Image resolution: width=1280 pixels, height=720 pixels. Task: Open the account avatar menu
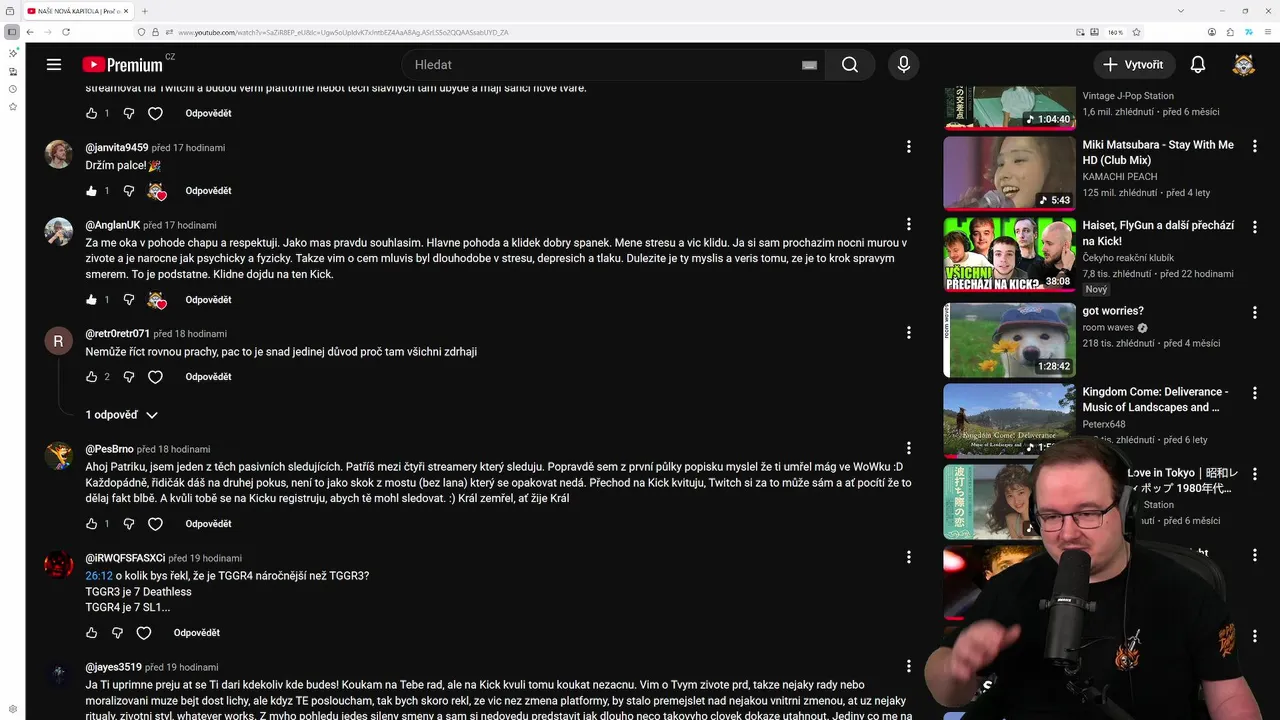click(x=1243, y=64)
